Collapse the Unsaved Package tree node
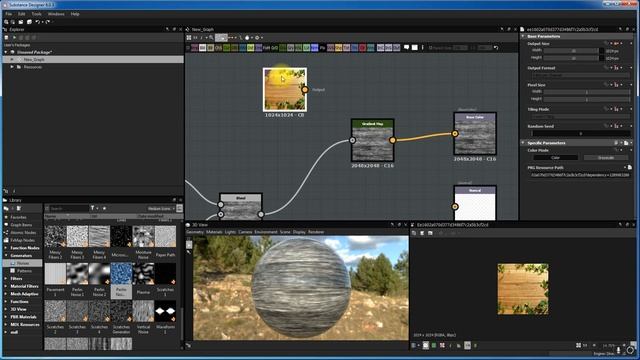This screenshot has height=360, width=640. click(x=6, y=52)
